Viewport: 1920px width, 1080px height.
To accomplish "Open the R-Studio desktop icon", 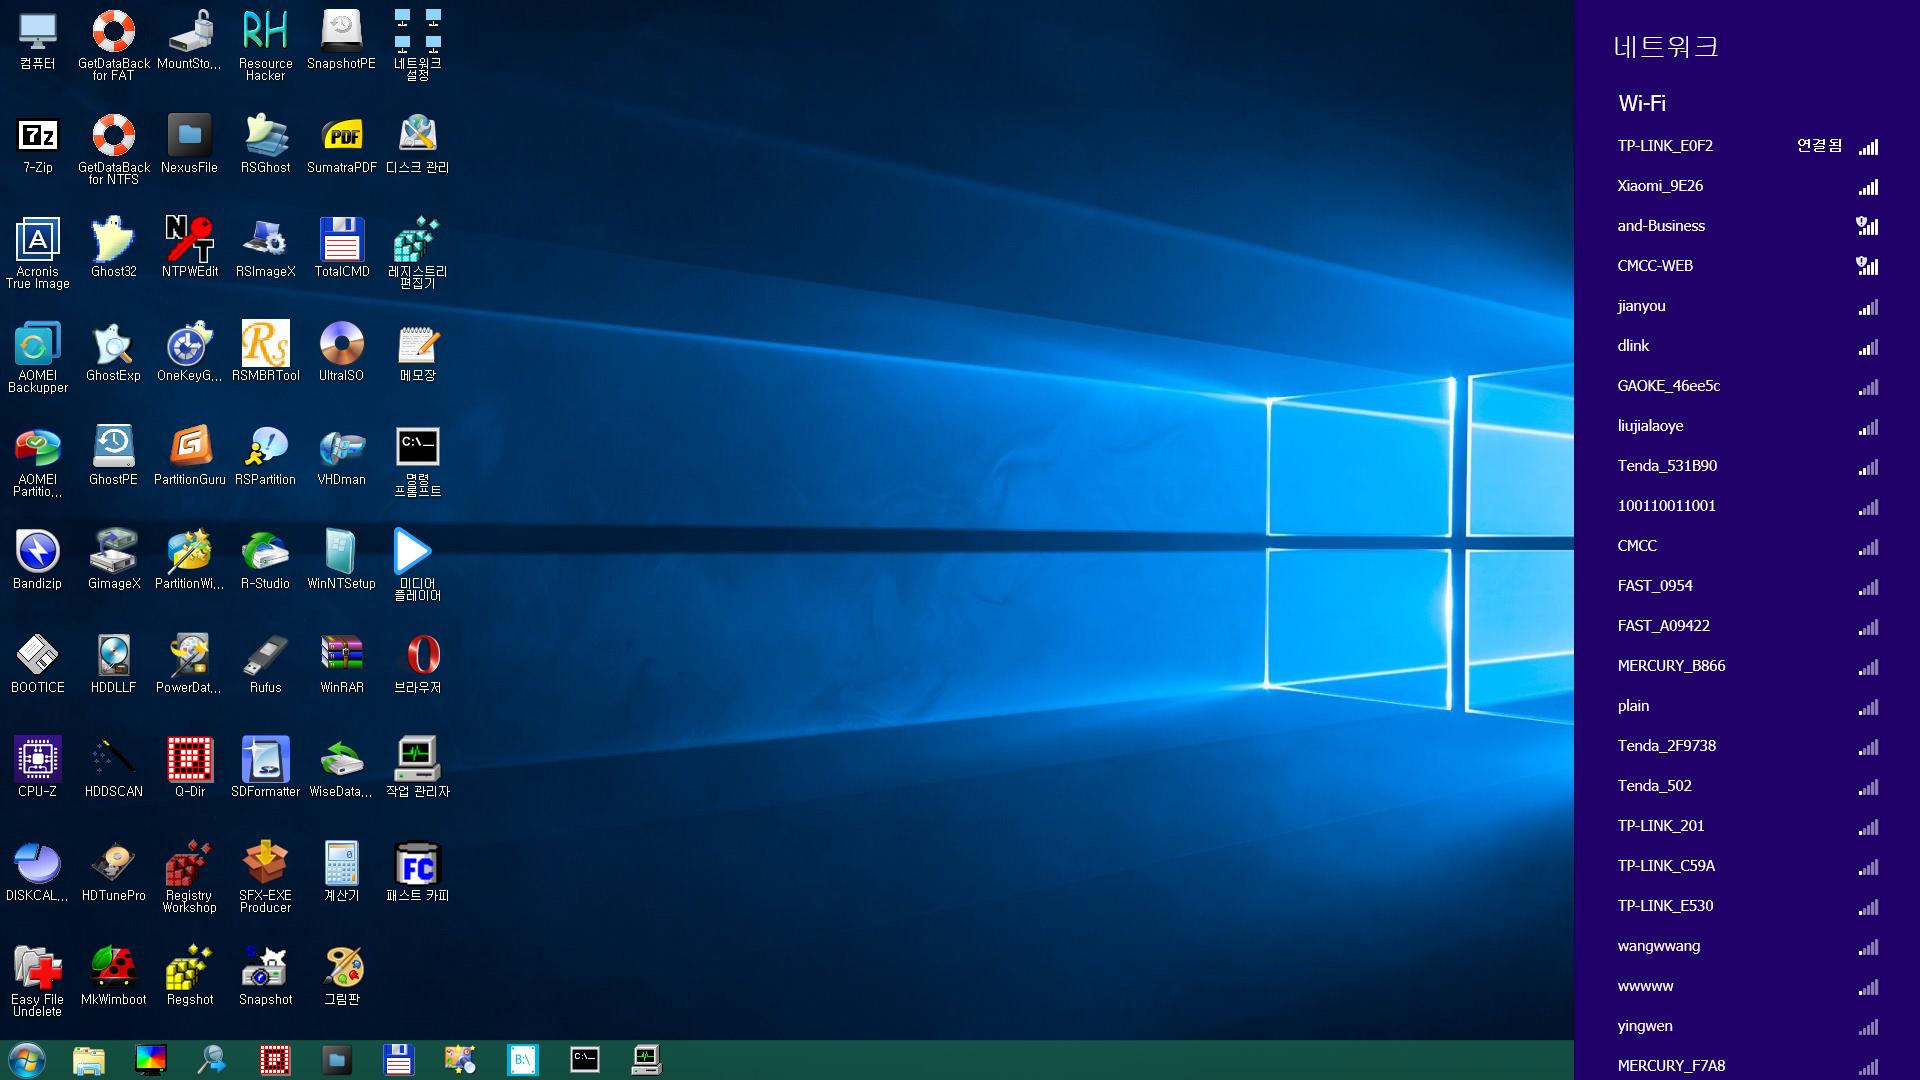I will (x=265, y=560).
